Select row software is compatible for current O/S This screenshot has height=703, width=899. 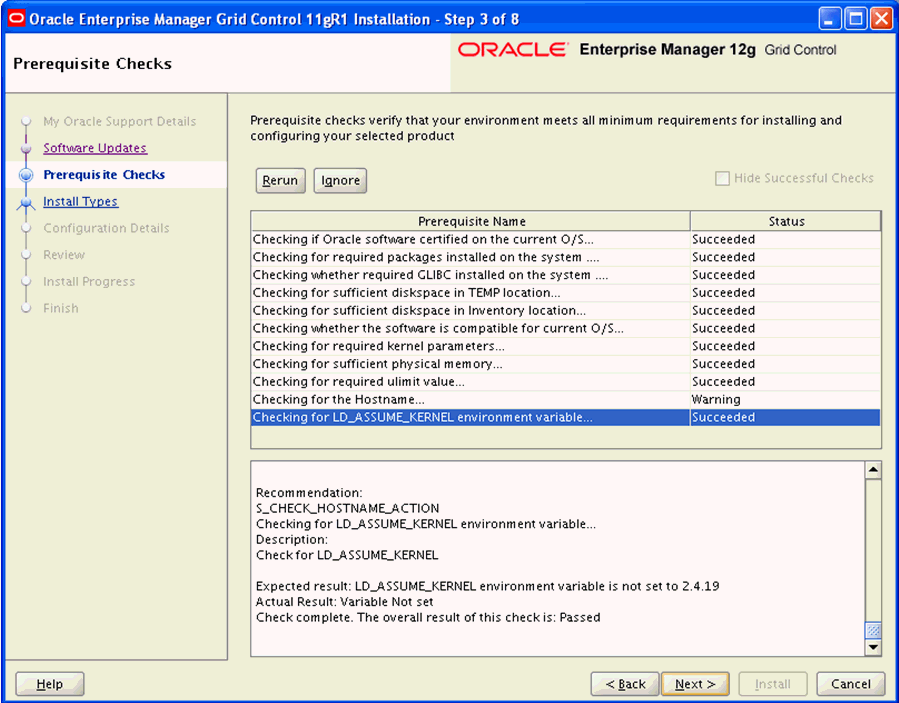point(565,329)
